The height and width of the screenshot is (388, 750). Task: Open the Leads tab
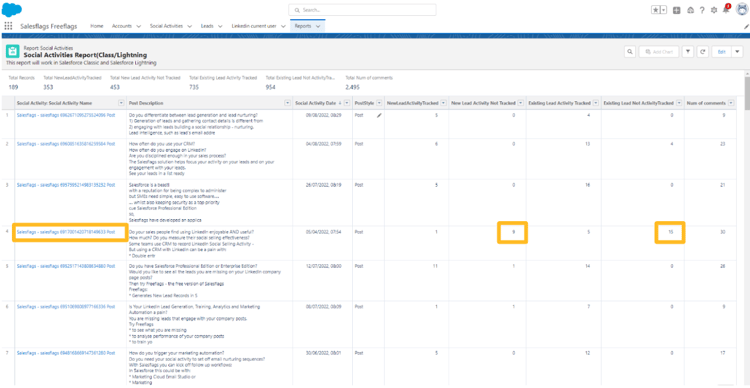coord(207,26)
